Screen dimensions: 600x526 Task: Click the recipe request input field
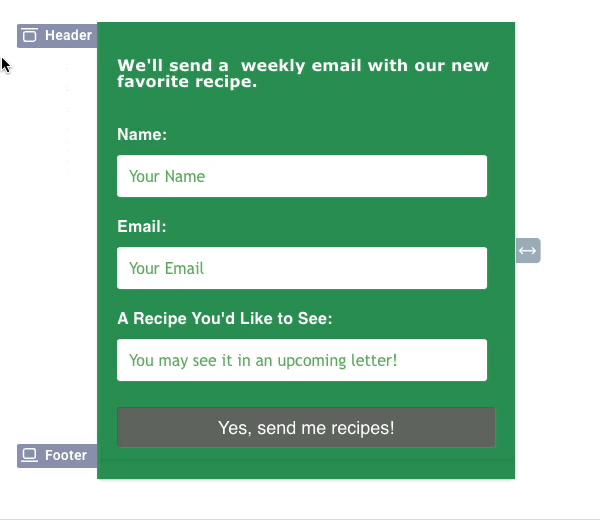pyautogui.click(x=302, y=360)
